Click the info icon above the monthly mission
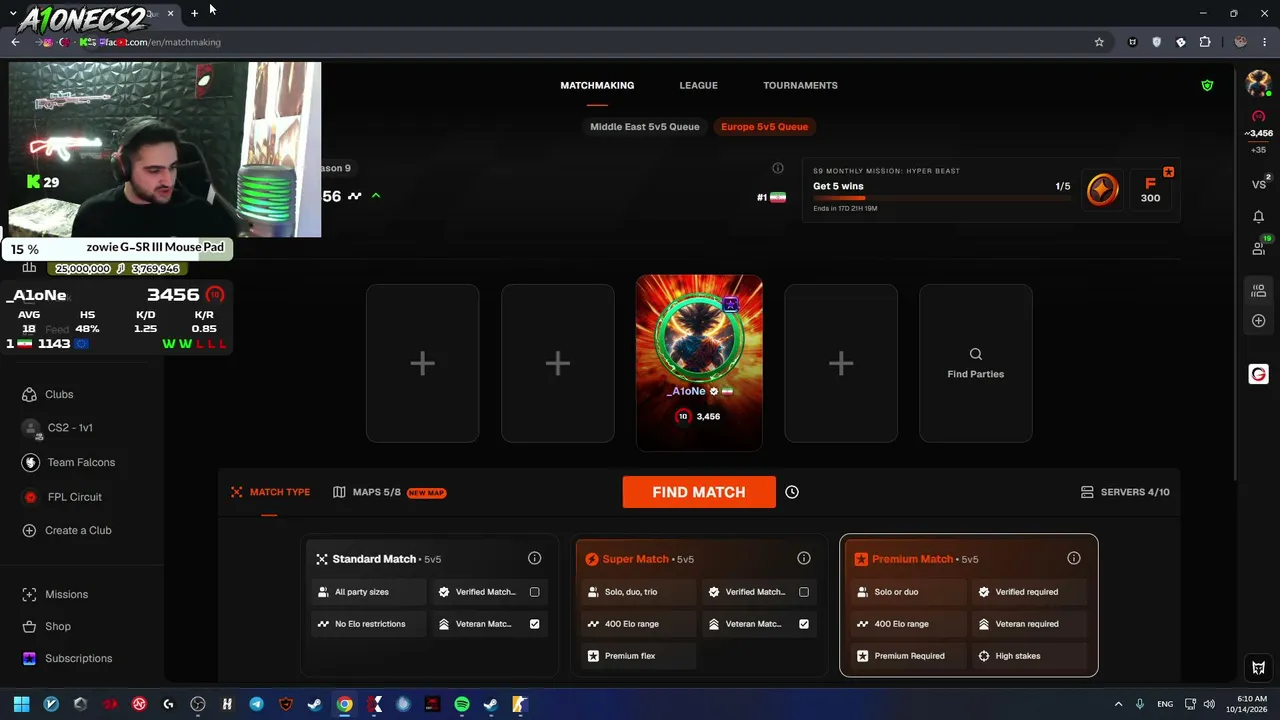 click(x=778, y=168)
